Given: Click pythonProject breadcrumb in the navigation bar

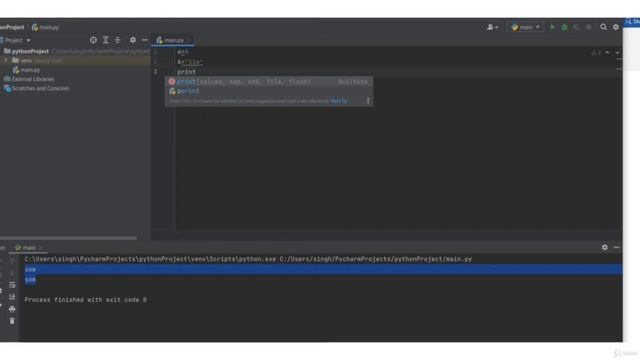Looking at the screenshot, I should [x=12, y=27].
